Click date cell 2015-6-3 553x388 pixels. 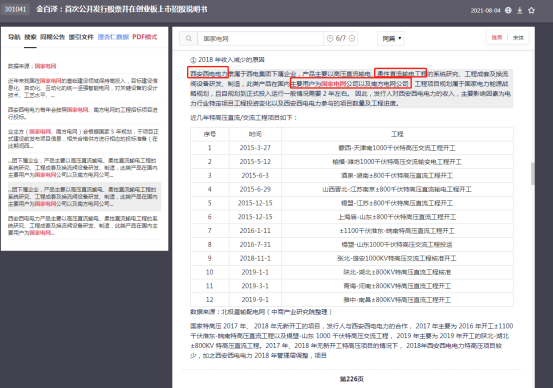coord(255,175)
